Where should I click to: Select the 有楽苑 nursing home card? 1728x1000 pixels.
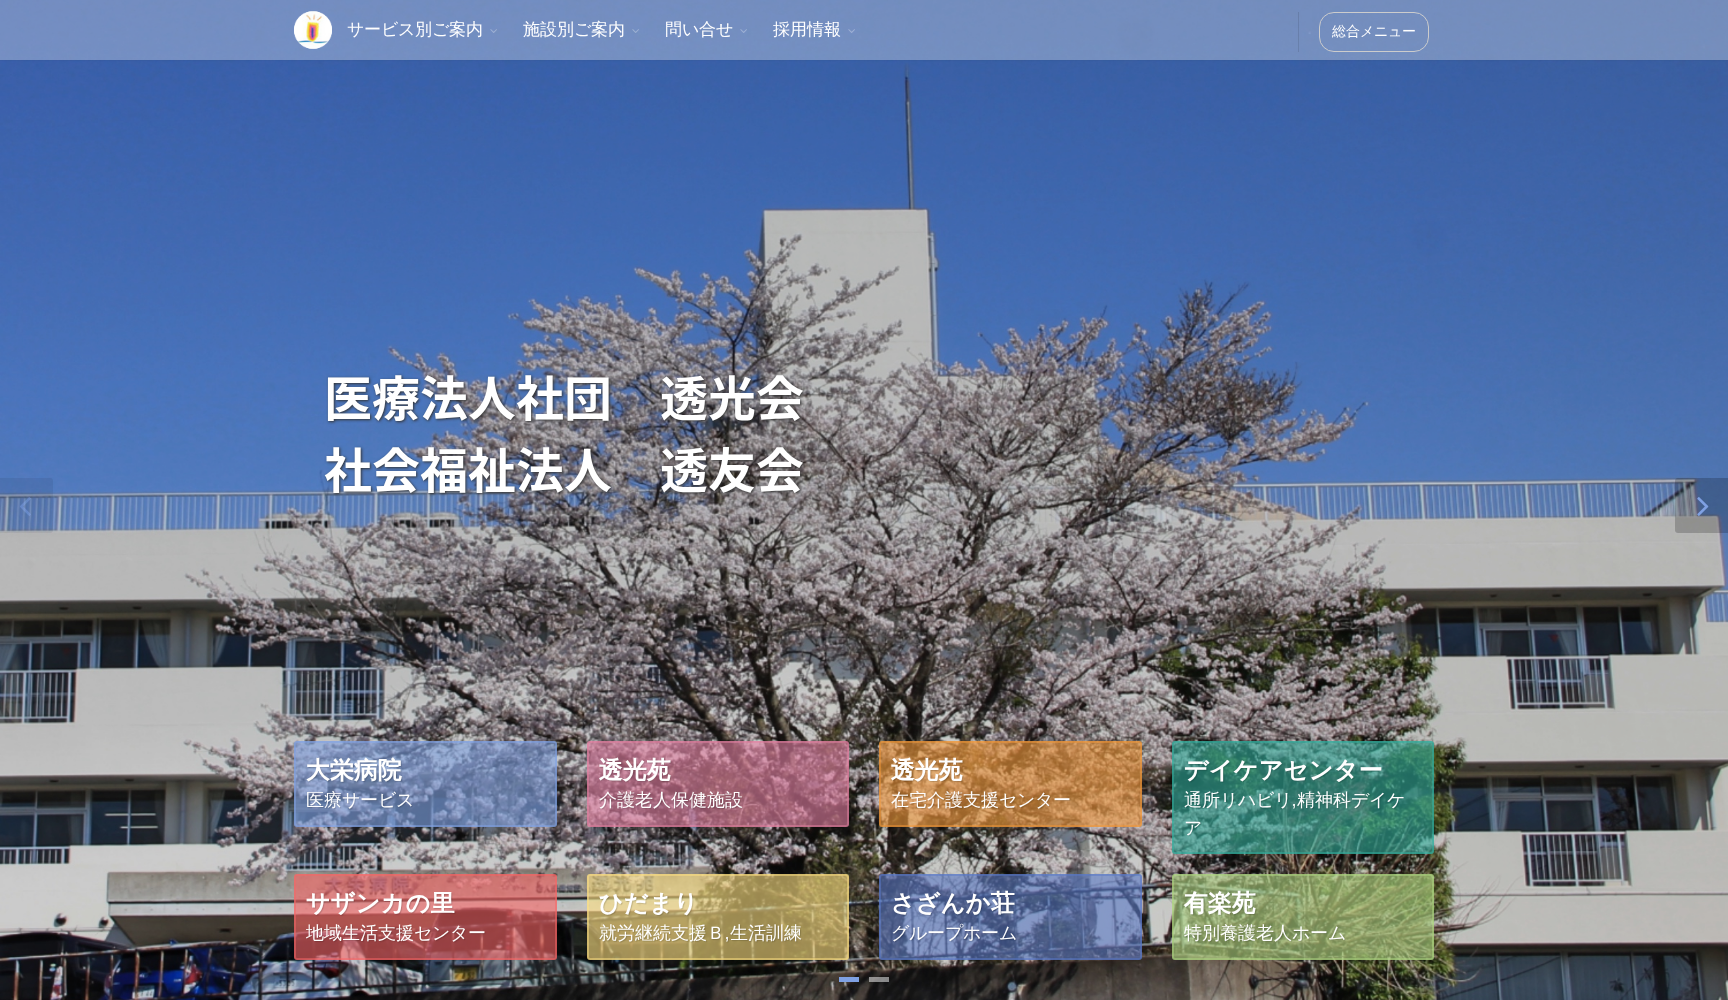(1303, 917)
